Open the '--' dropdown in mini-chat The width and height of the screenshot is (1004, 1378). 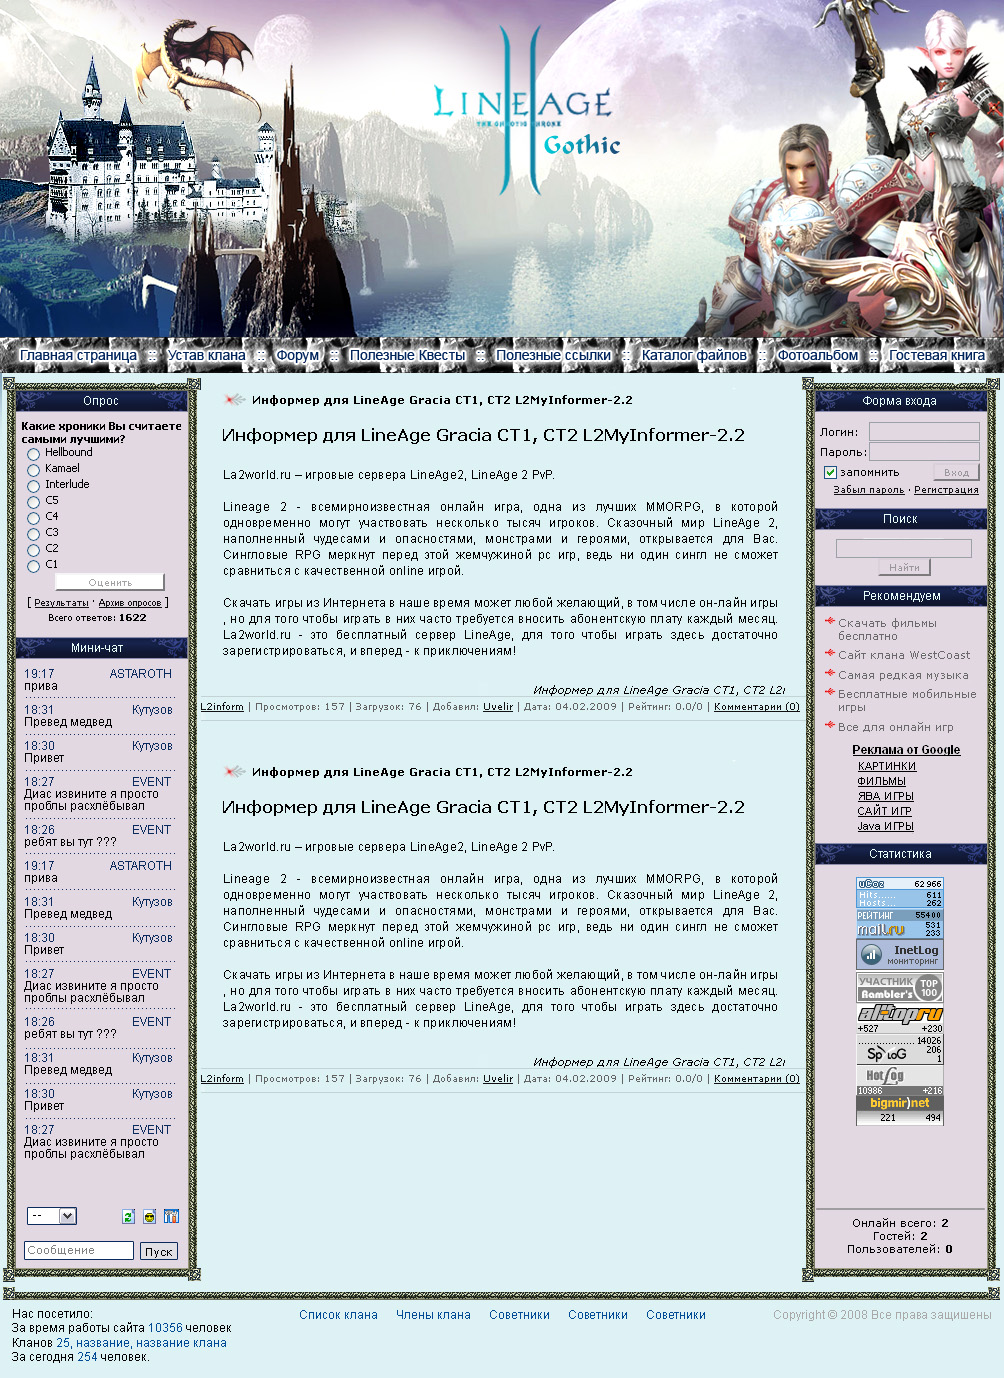point(52,1216)
